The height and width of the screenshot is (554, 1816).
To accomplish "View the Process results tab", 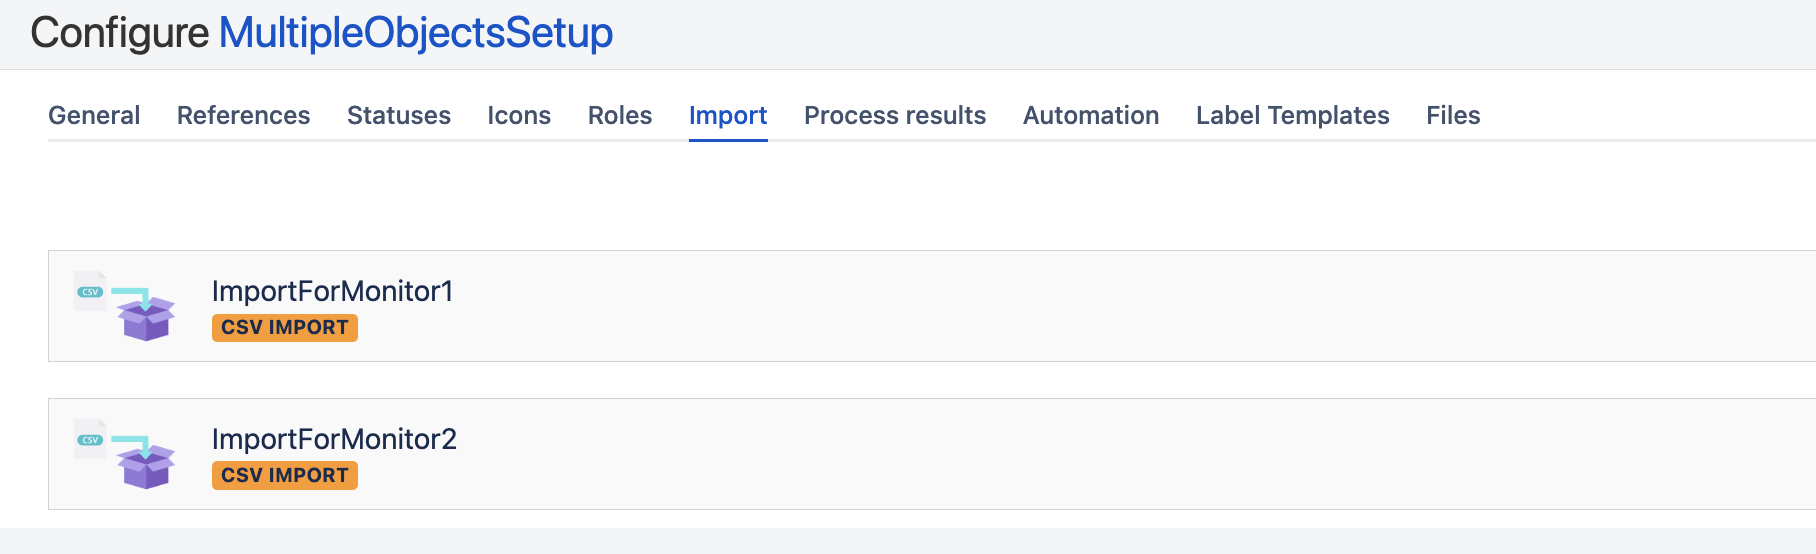I will [894, 115].
